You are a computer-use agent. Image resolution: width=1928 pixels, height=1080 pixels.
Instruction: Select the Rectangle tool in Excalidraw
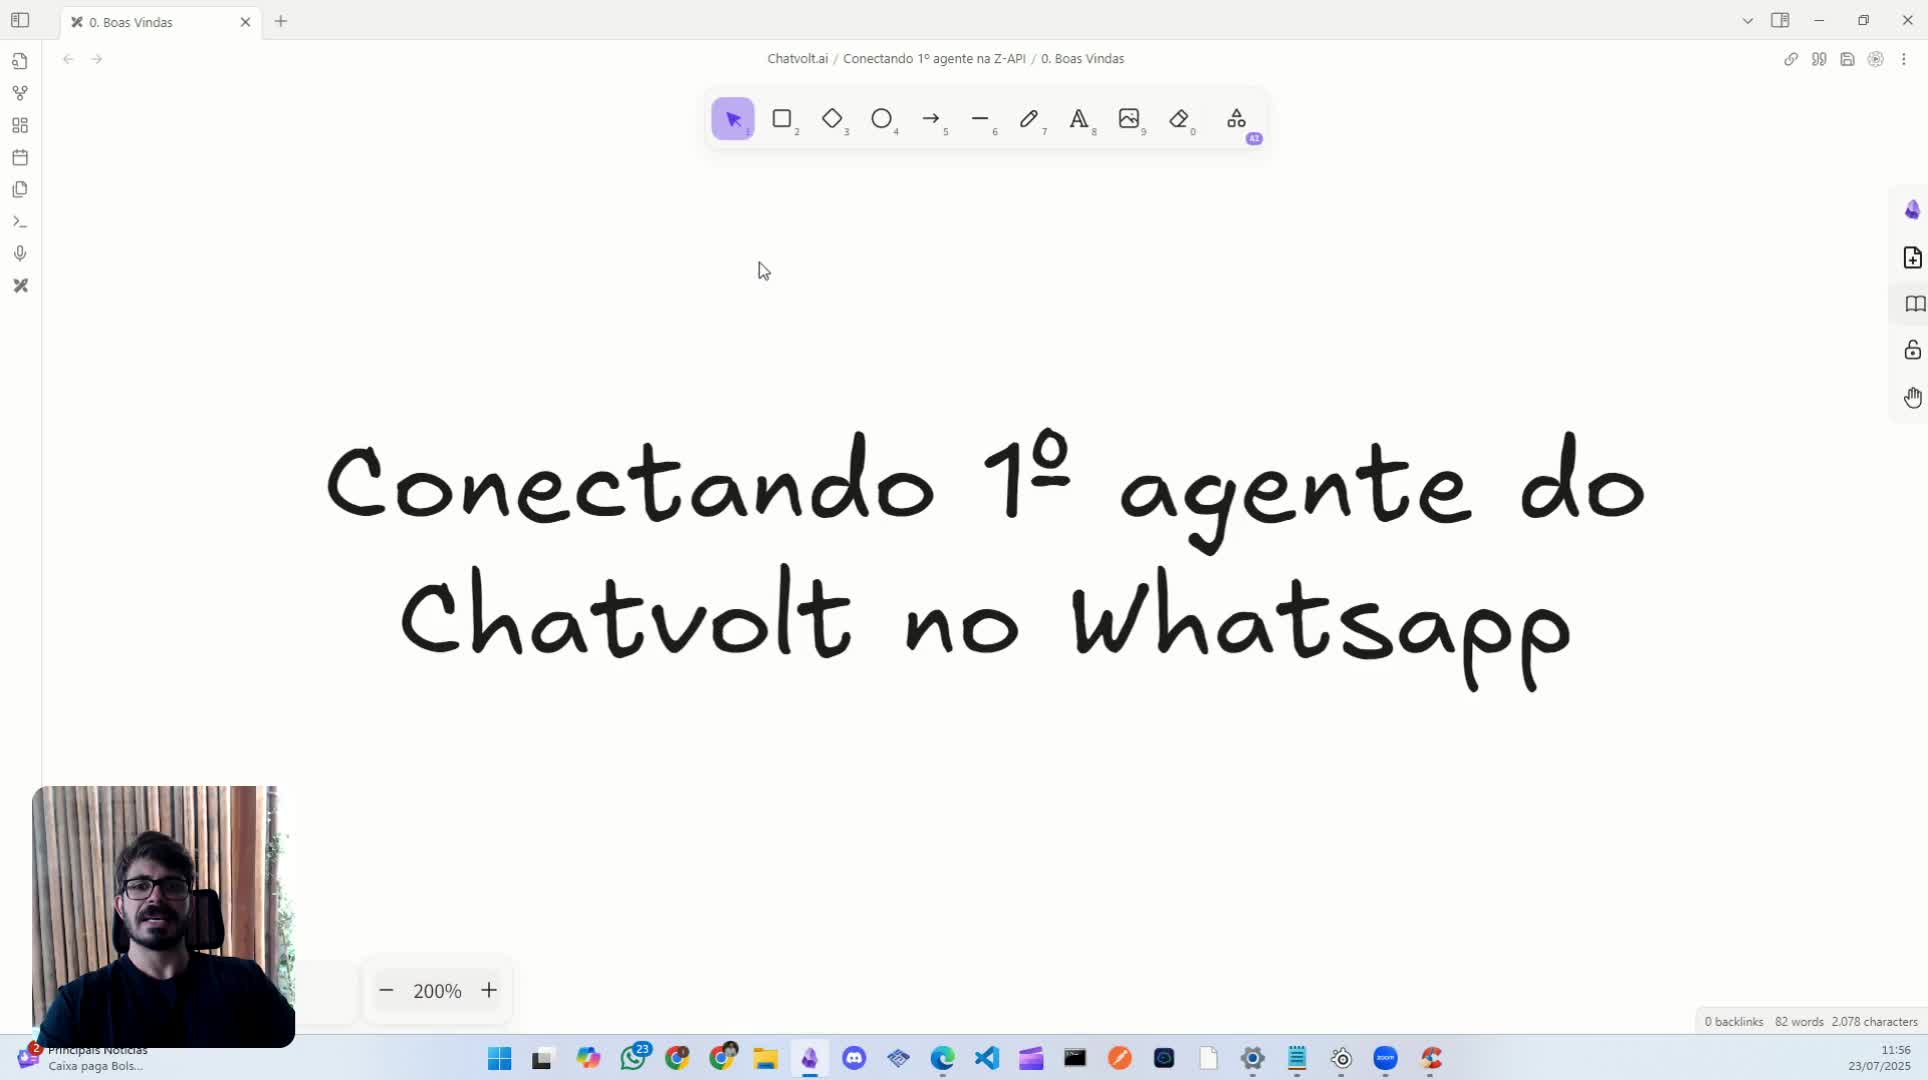click(x=783, y=118)
